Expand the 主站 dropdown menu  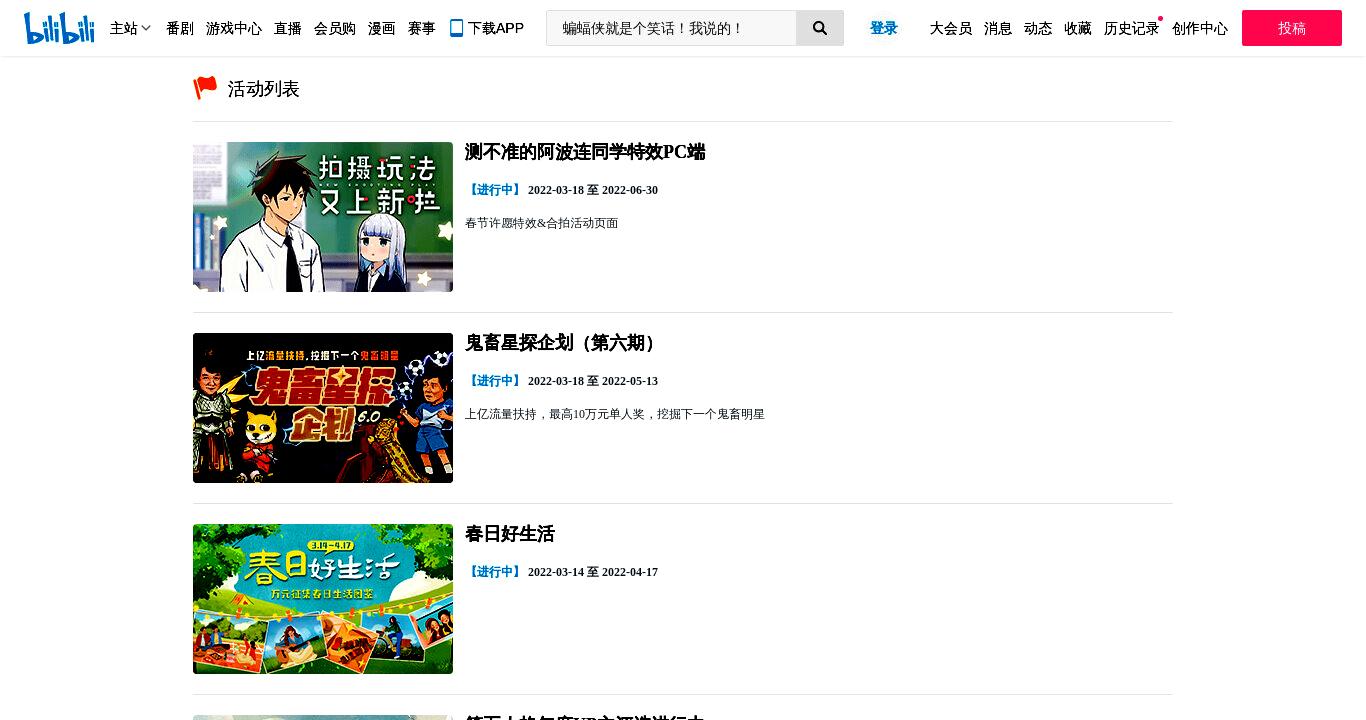(x=130, y=28)
